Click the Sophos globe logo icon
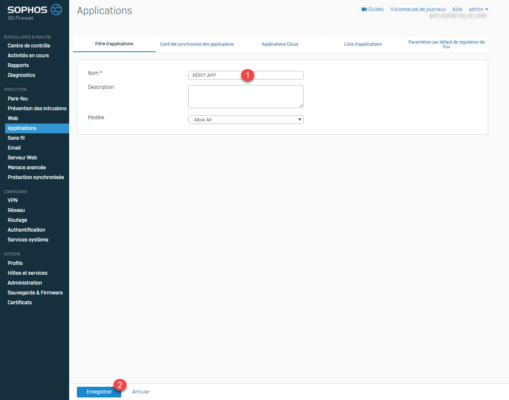The image size is (509, 400). point(56,10)
